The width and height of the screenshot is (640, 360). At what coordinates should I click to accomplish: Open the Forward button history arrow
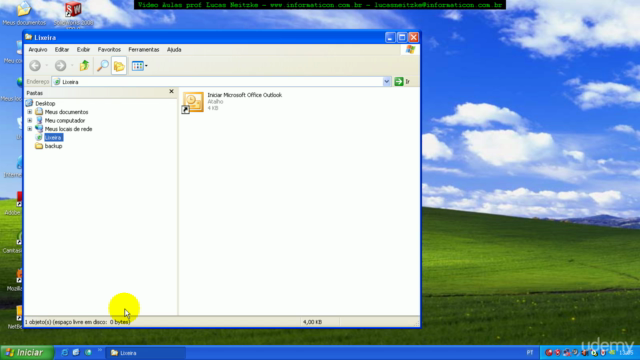[x=72, y=65]
